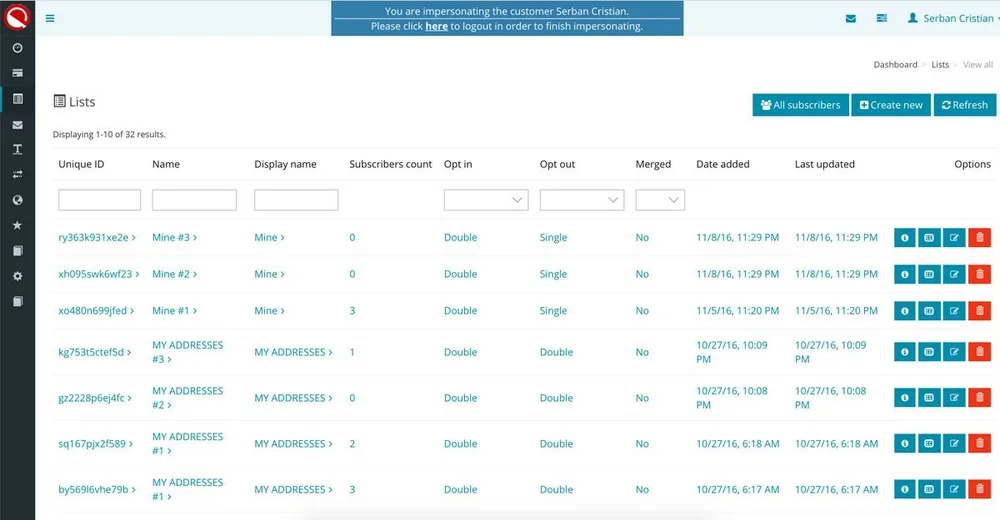The image size is (1000, 520).
Task: Sort by Unique ID column header
Action: pos(81,164)
